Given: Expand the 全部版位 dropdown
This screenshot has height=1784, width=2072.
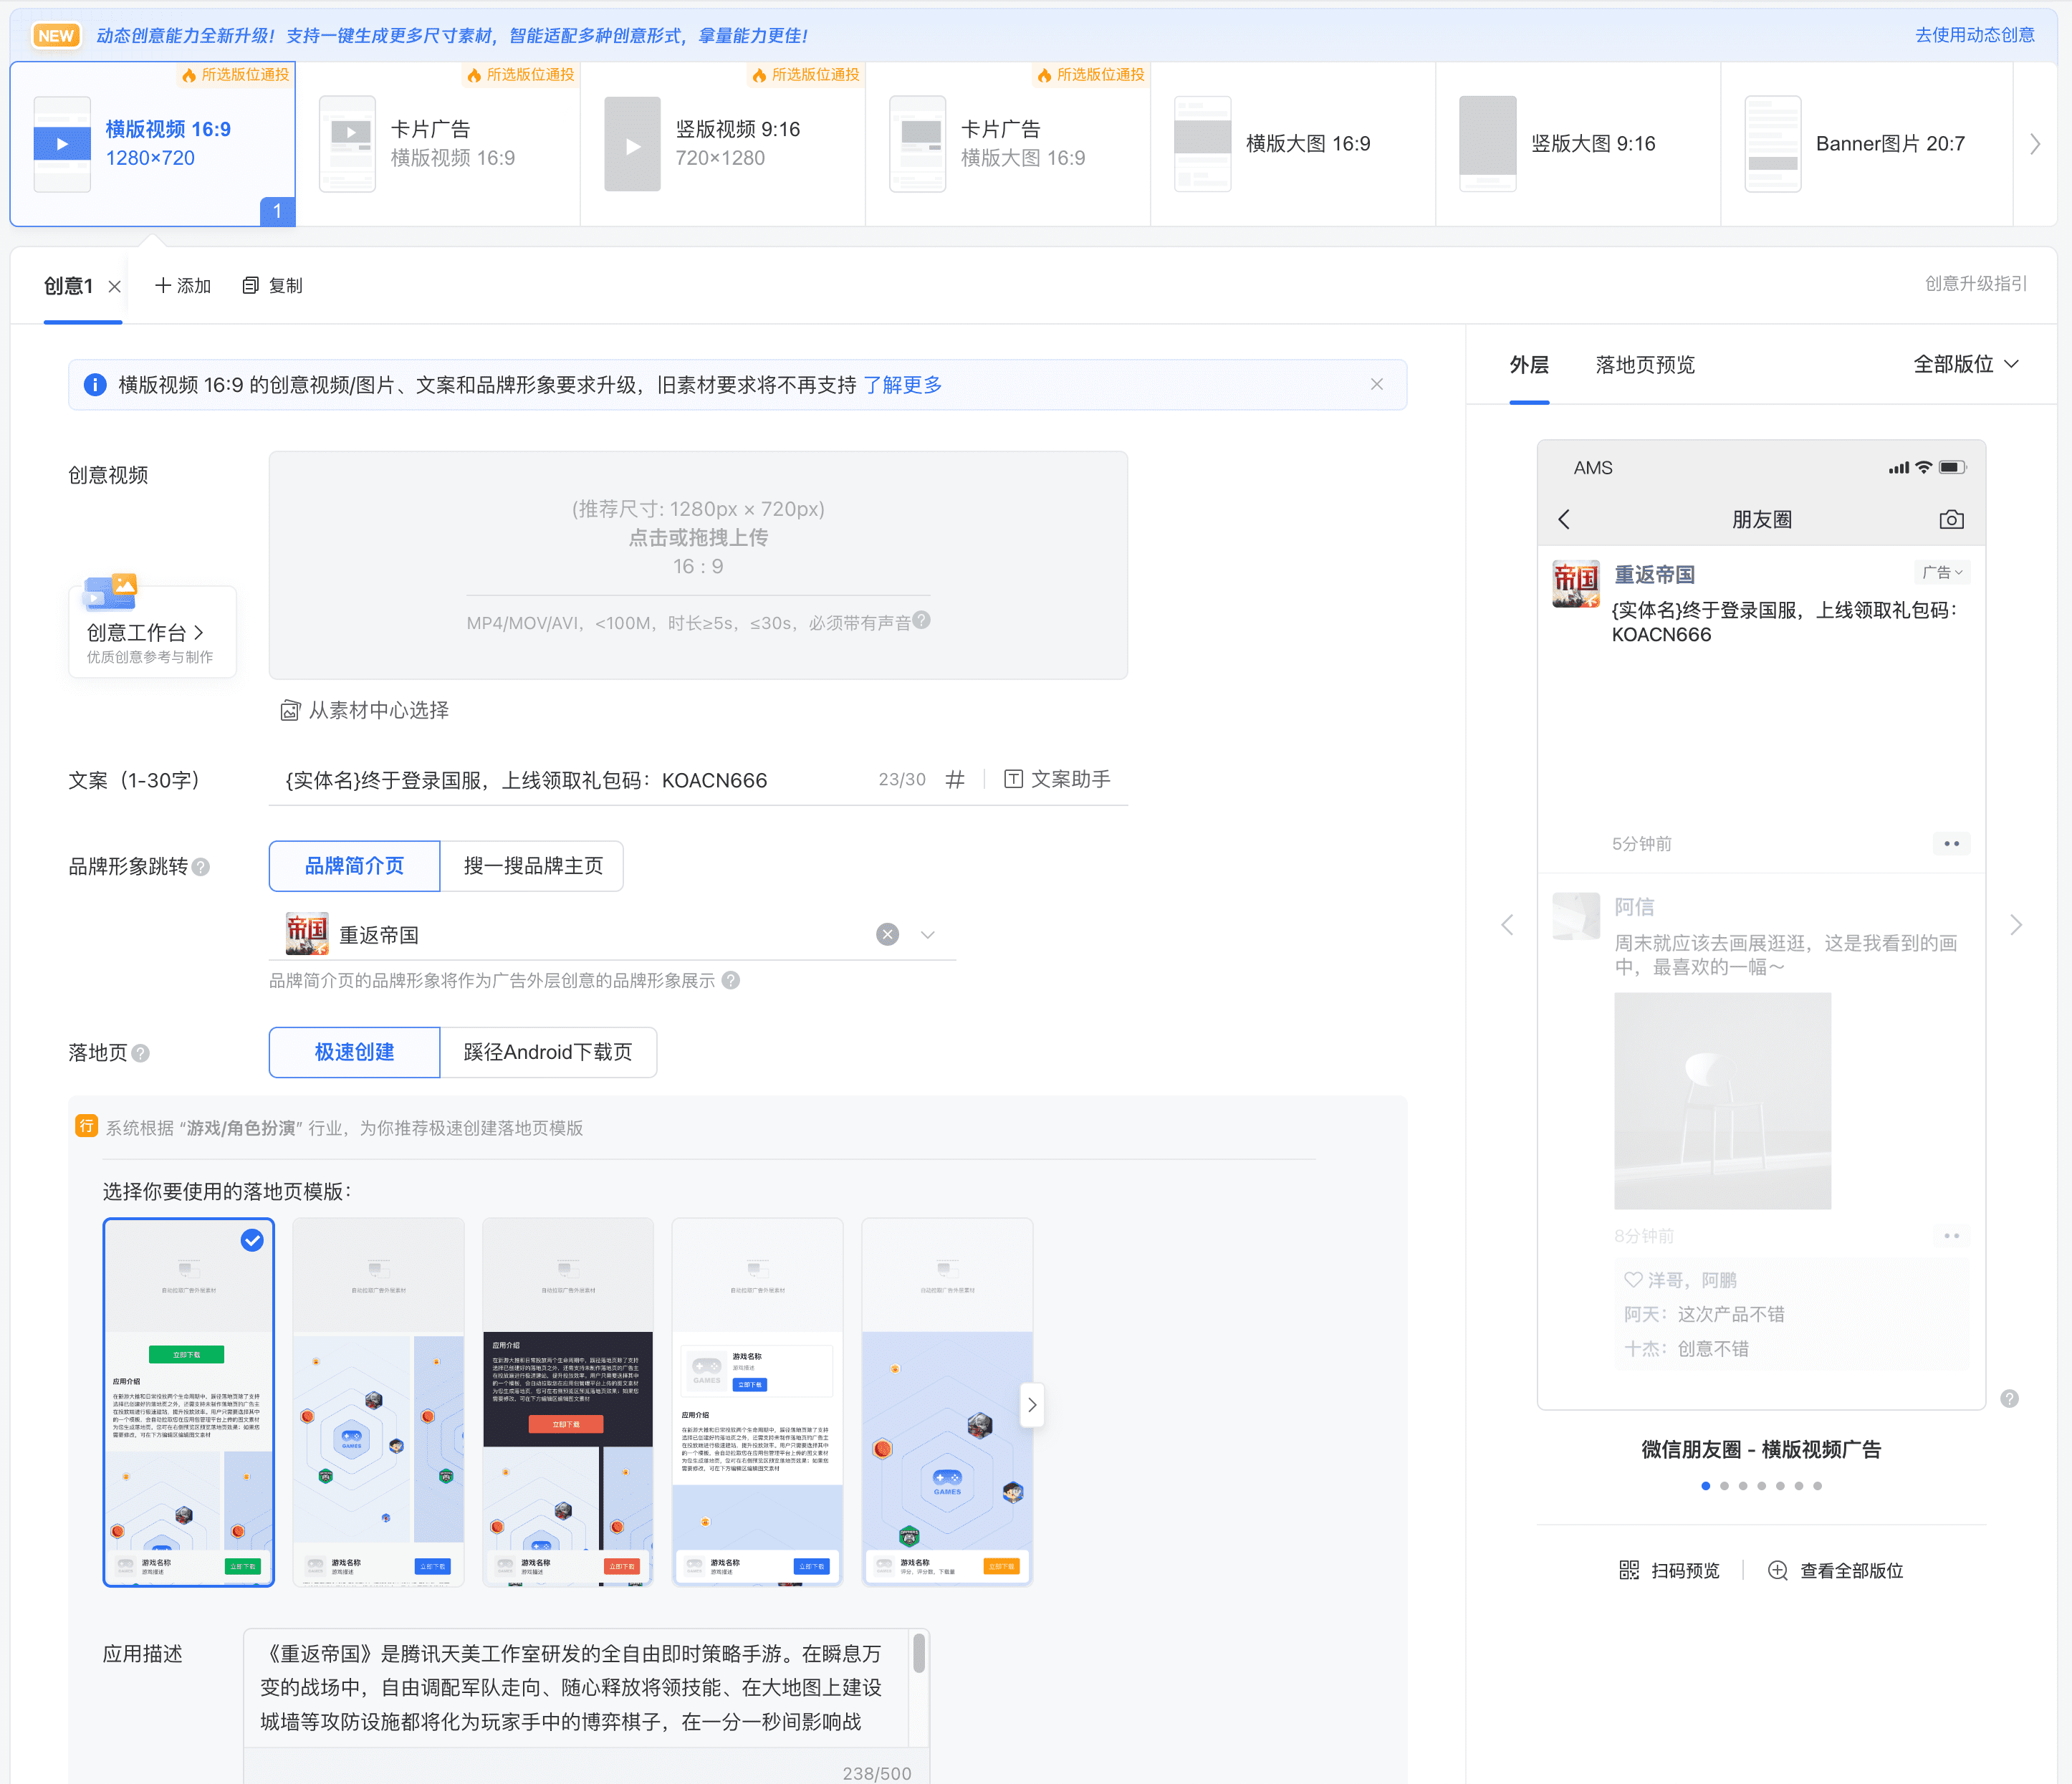Looking at the screenshot, I should [x=1965, y=365].
